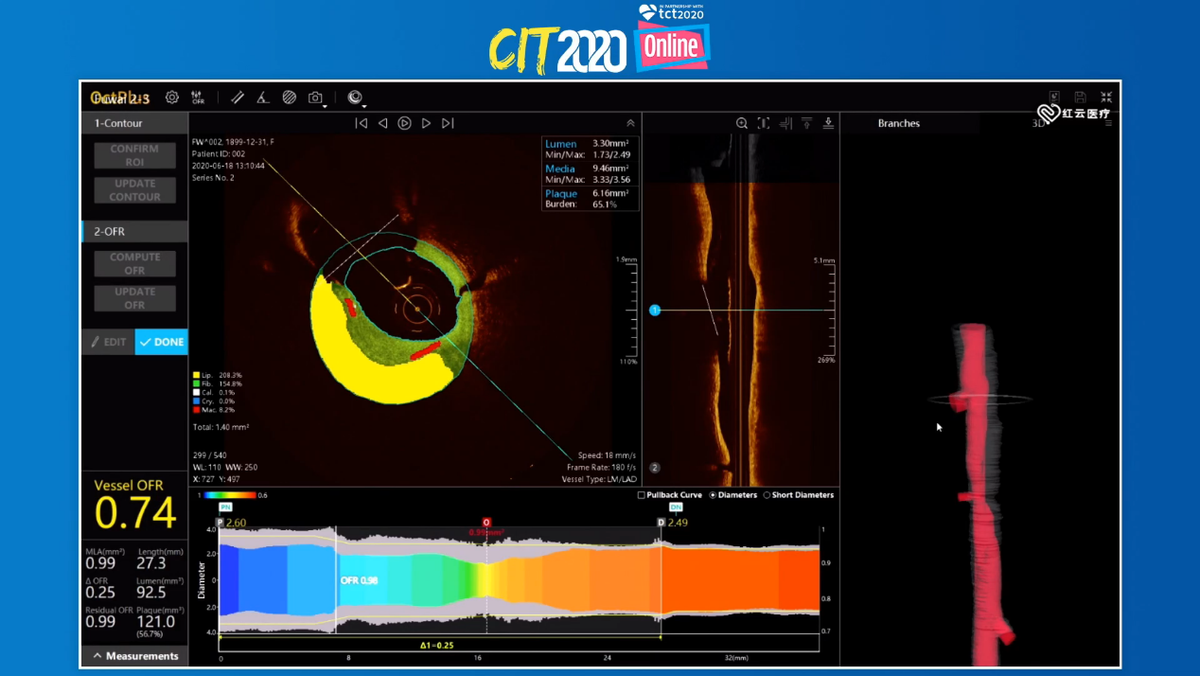Click the Δ1=0.25 label under the graph
The image size is (1200, 676).
[x=437, y=645]
